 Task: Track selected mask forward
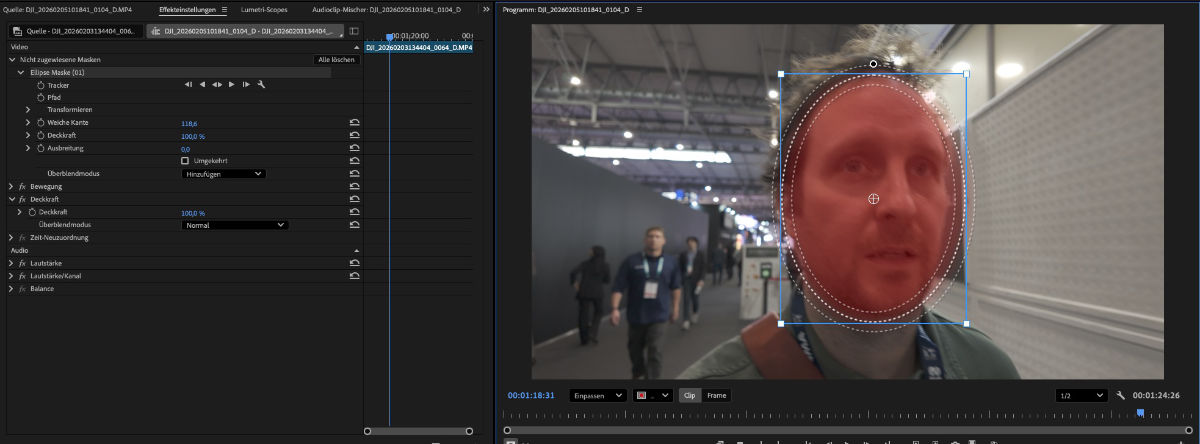click(x=232, y=85)
